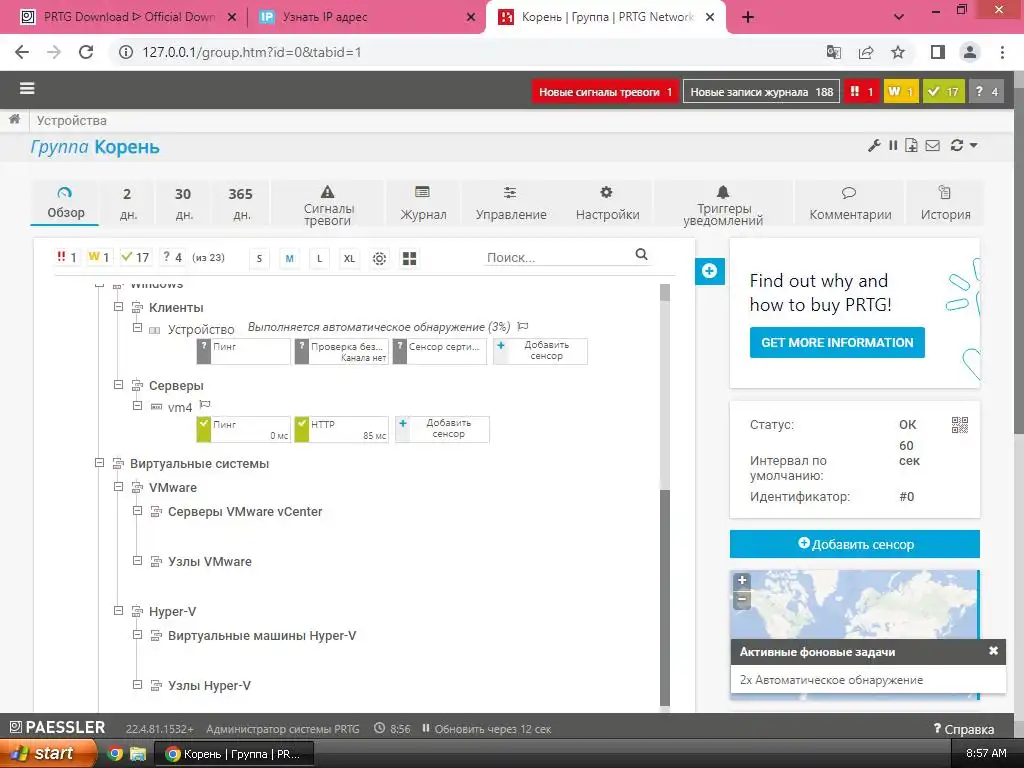
Task: Collapse the Серверы group
Action: point(118,385)
